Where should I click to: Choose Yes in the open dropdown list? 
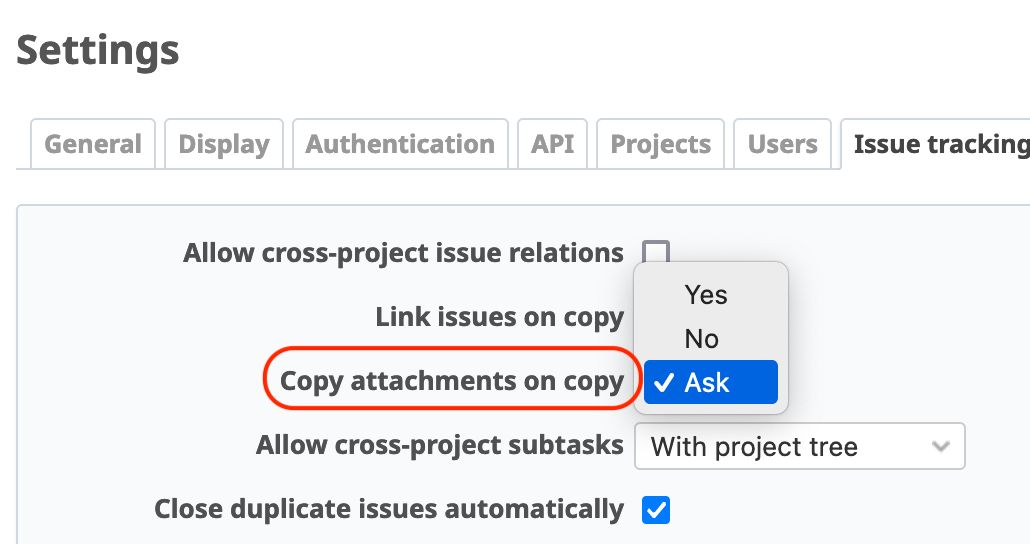click(x=706, y=295)
